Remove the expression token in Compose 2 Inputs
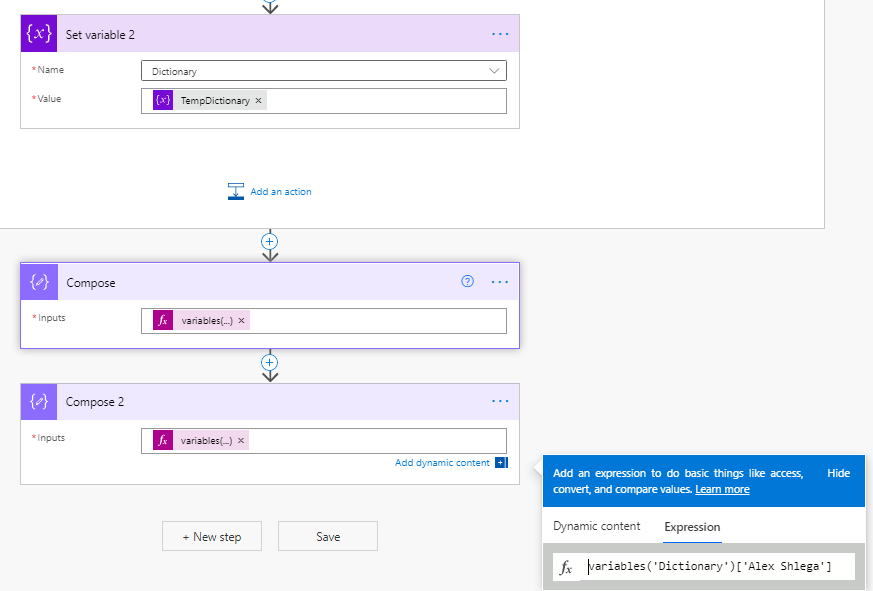Screen dimensions: 873x591 click(x=241, y=441)
